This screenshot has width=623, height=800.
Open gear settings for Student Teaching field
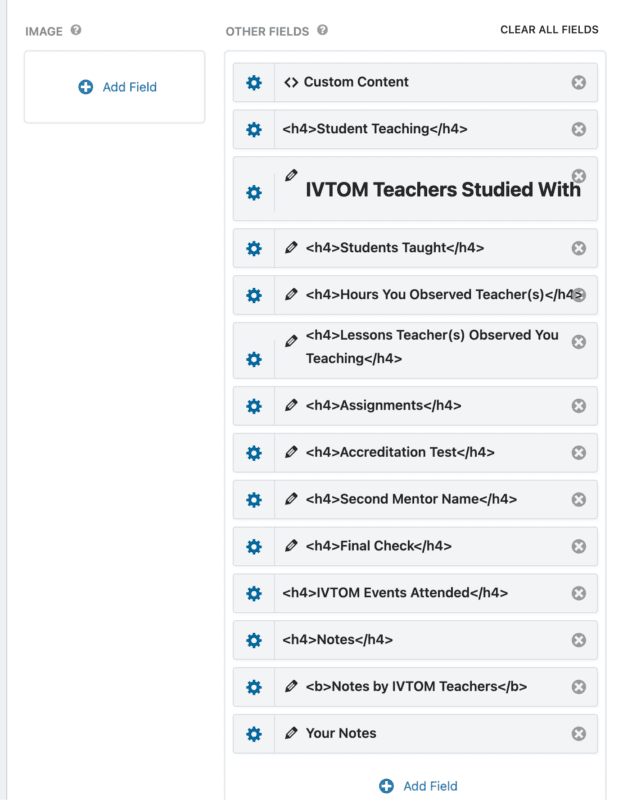pos(254,129)
